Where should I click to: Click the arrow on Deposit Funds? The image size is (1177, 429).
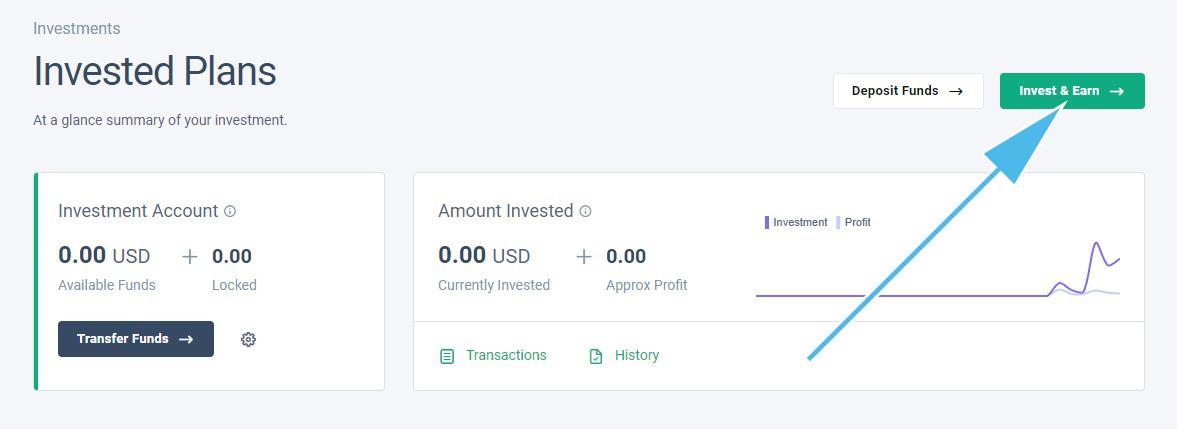(956, 91)
